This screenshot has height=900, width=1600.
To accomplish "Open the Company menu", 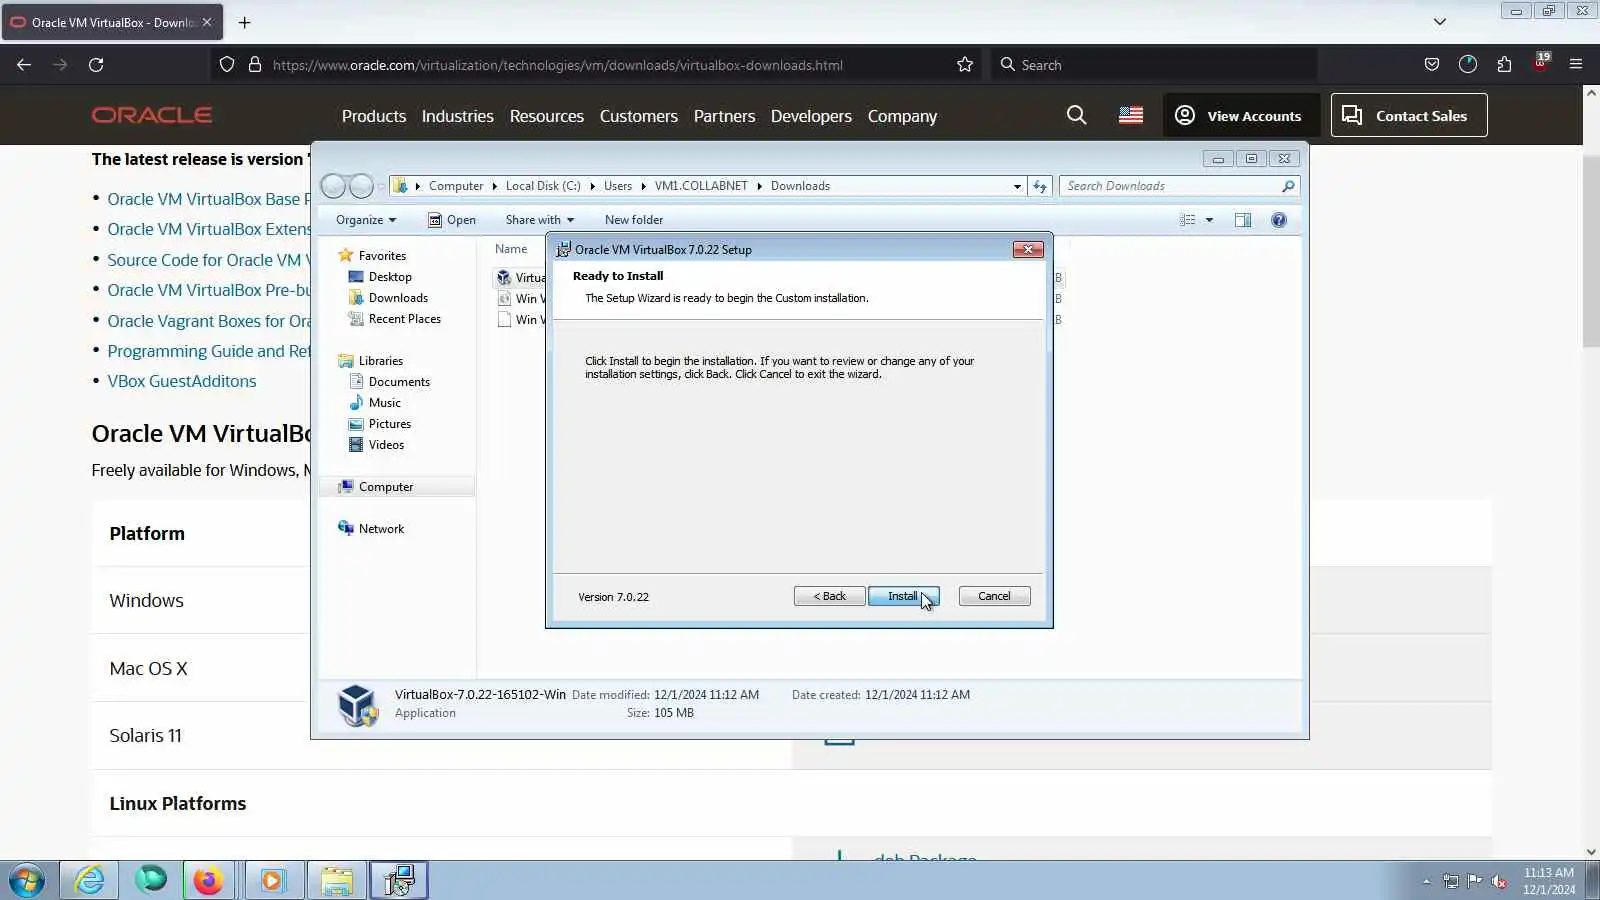I will [x=902, y=116].
